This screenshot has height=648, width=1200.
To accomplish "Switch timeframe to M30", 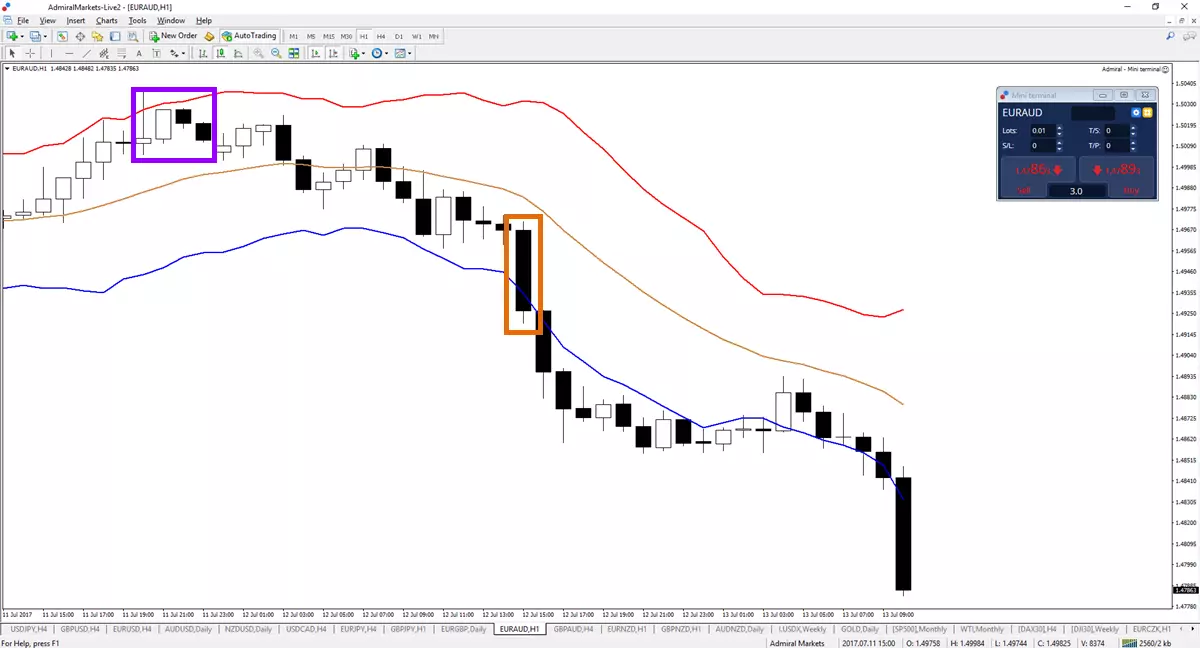I will pyautogui.click(x=346, y=36).
